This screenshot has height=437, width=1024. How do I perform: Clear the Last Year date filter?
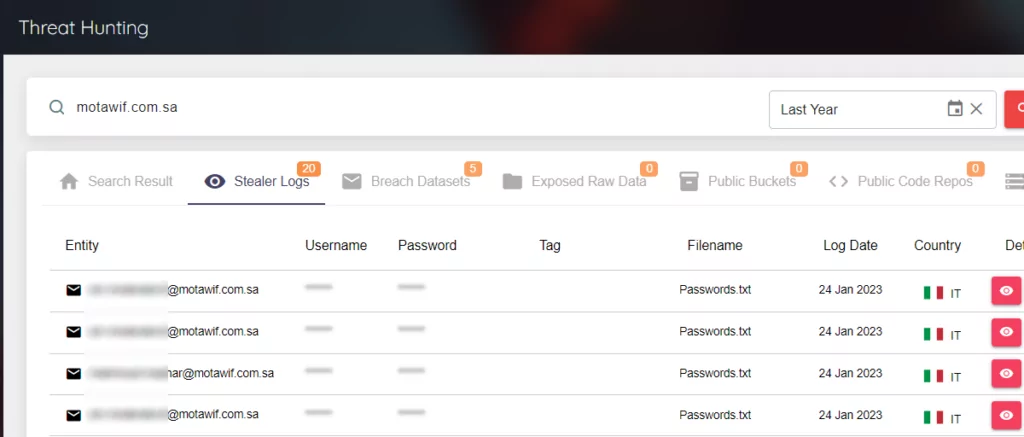(x=976, y=109)
